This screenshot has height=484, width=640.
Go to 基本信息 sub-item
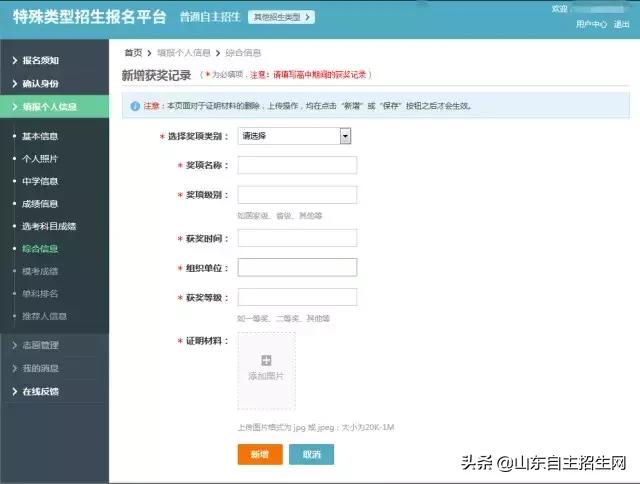tap(40, 136)
